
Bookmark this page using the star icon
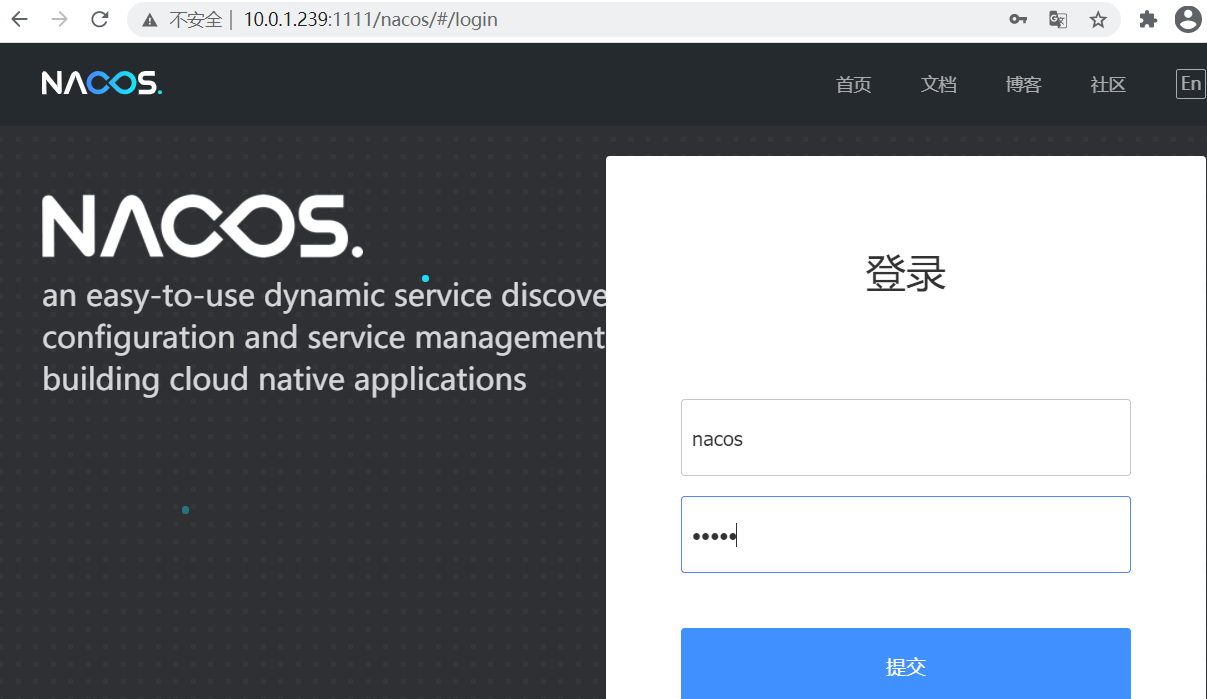pos(1097,19)
